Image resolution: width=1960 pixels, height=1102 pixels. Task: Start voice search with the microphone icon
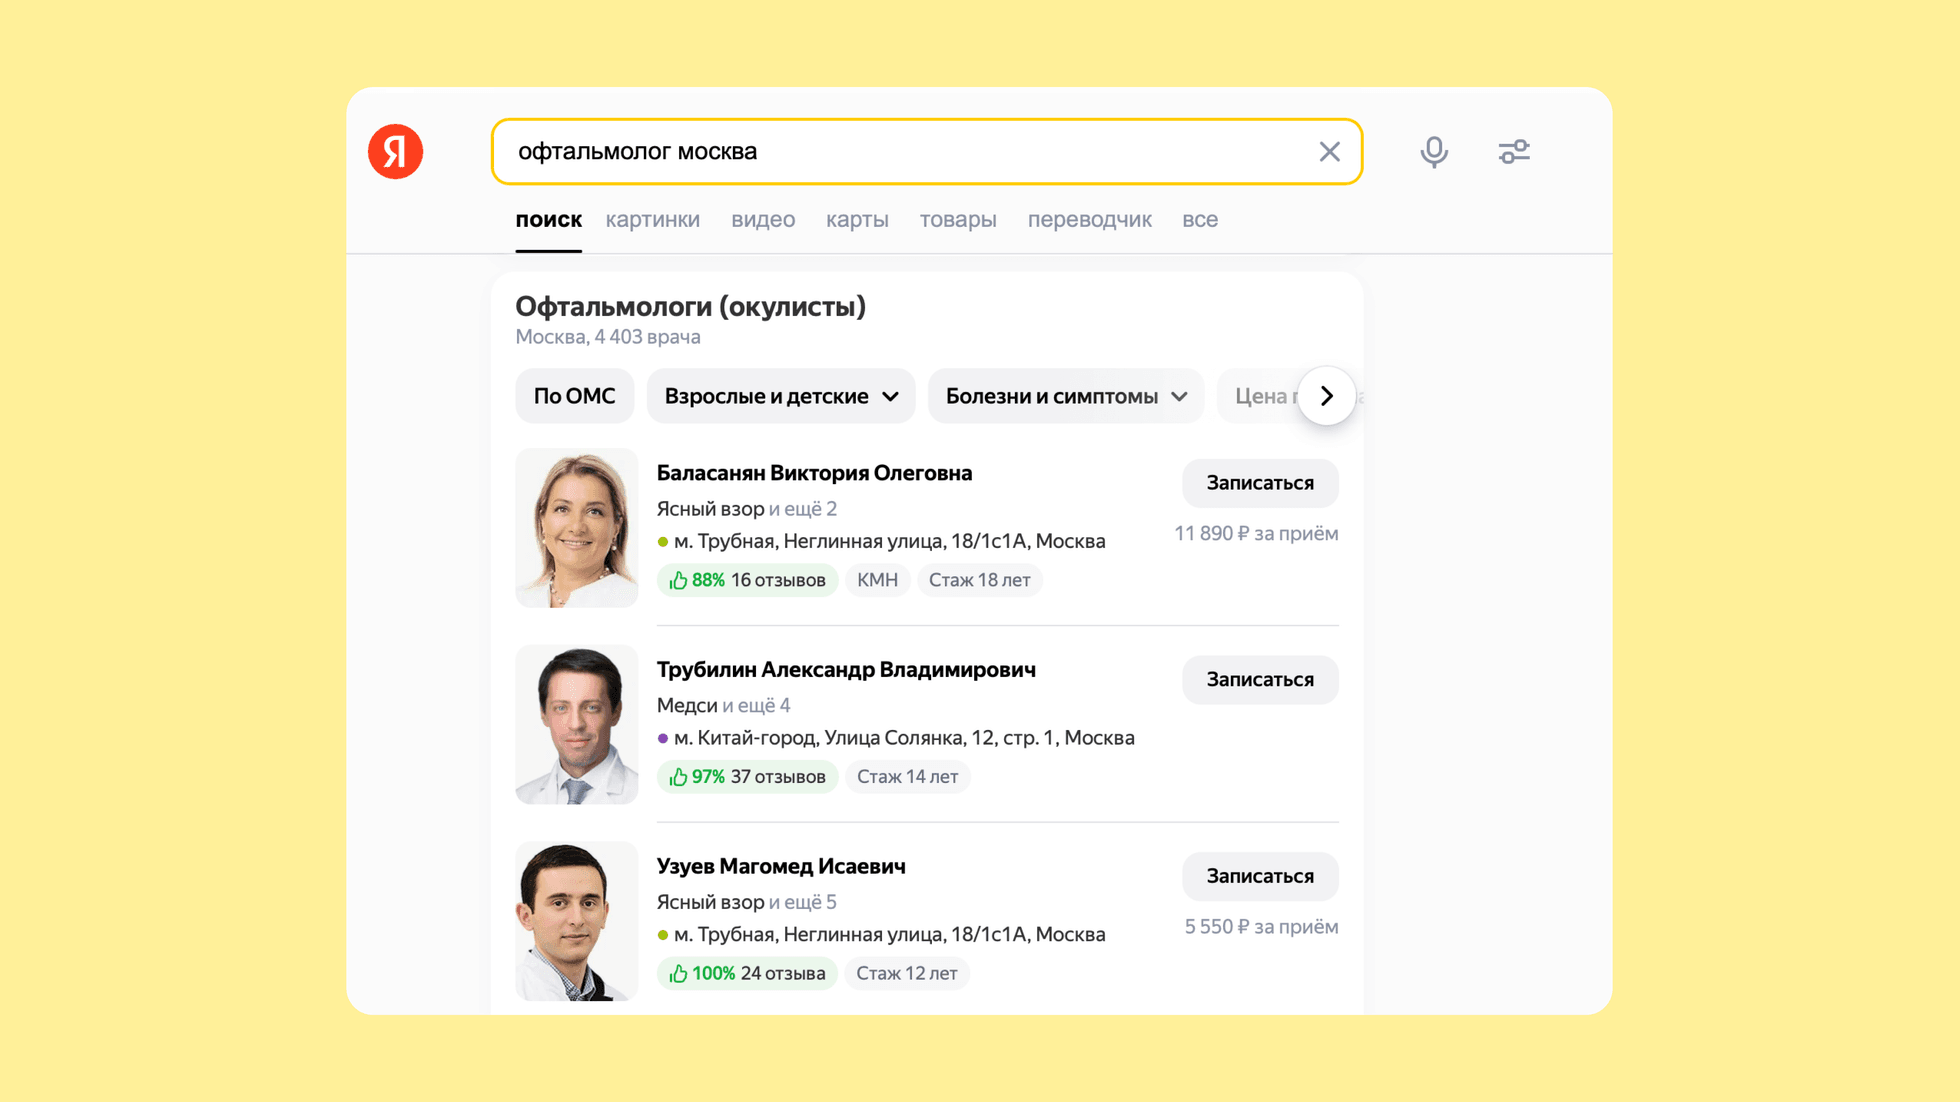pos(1434,152)
